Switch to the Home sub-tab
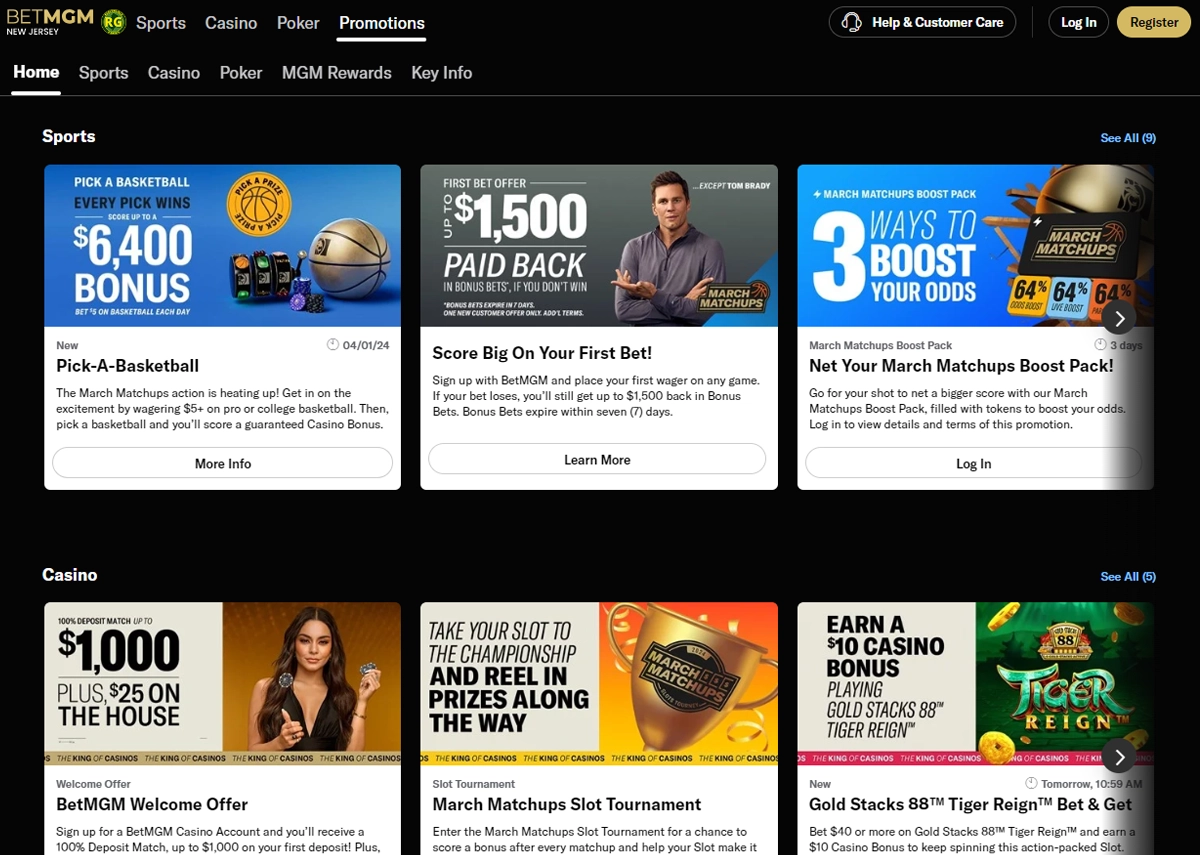Viewport: 1200px width, 855px height. (36, 72)
